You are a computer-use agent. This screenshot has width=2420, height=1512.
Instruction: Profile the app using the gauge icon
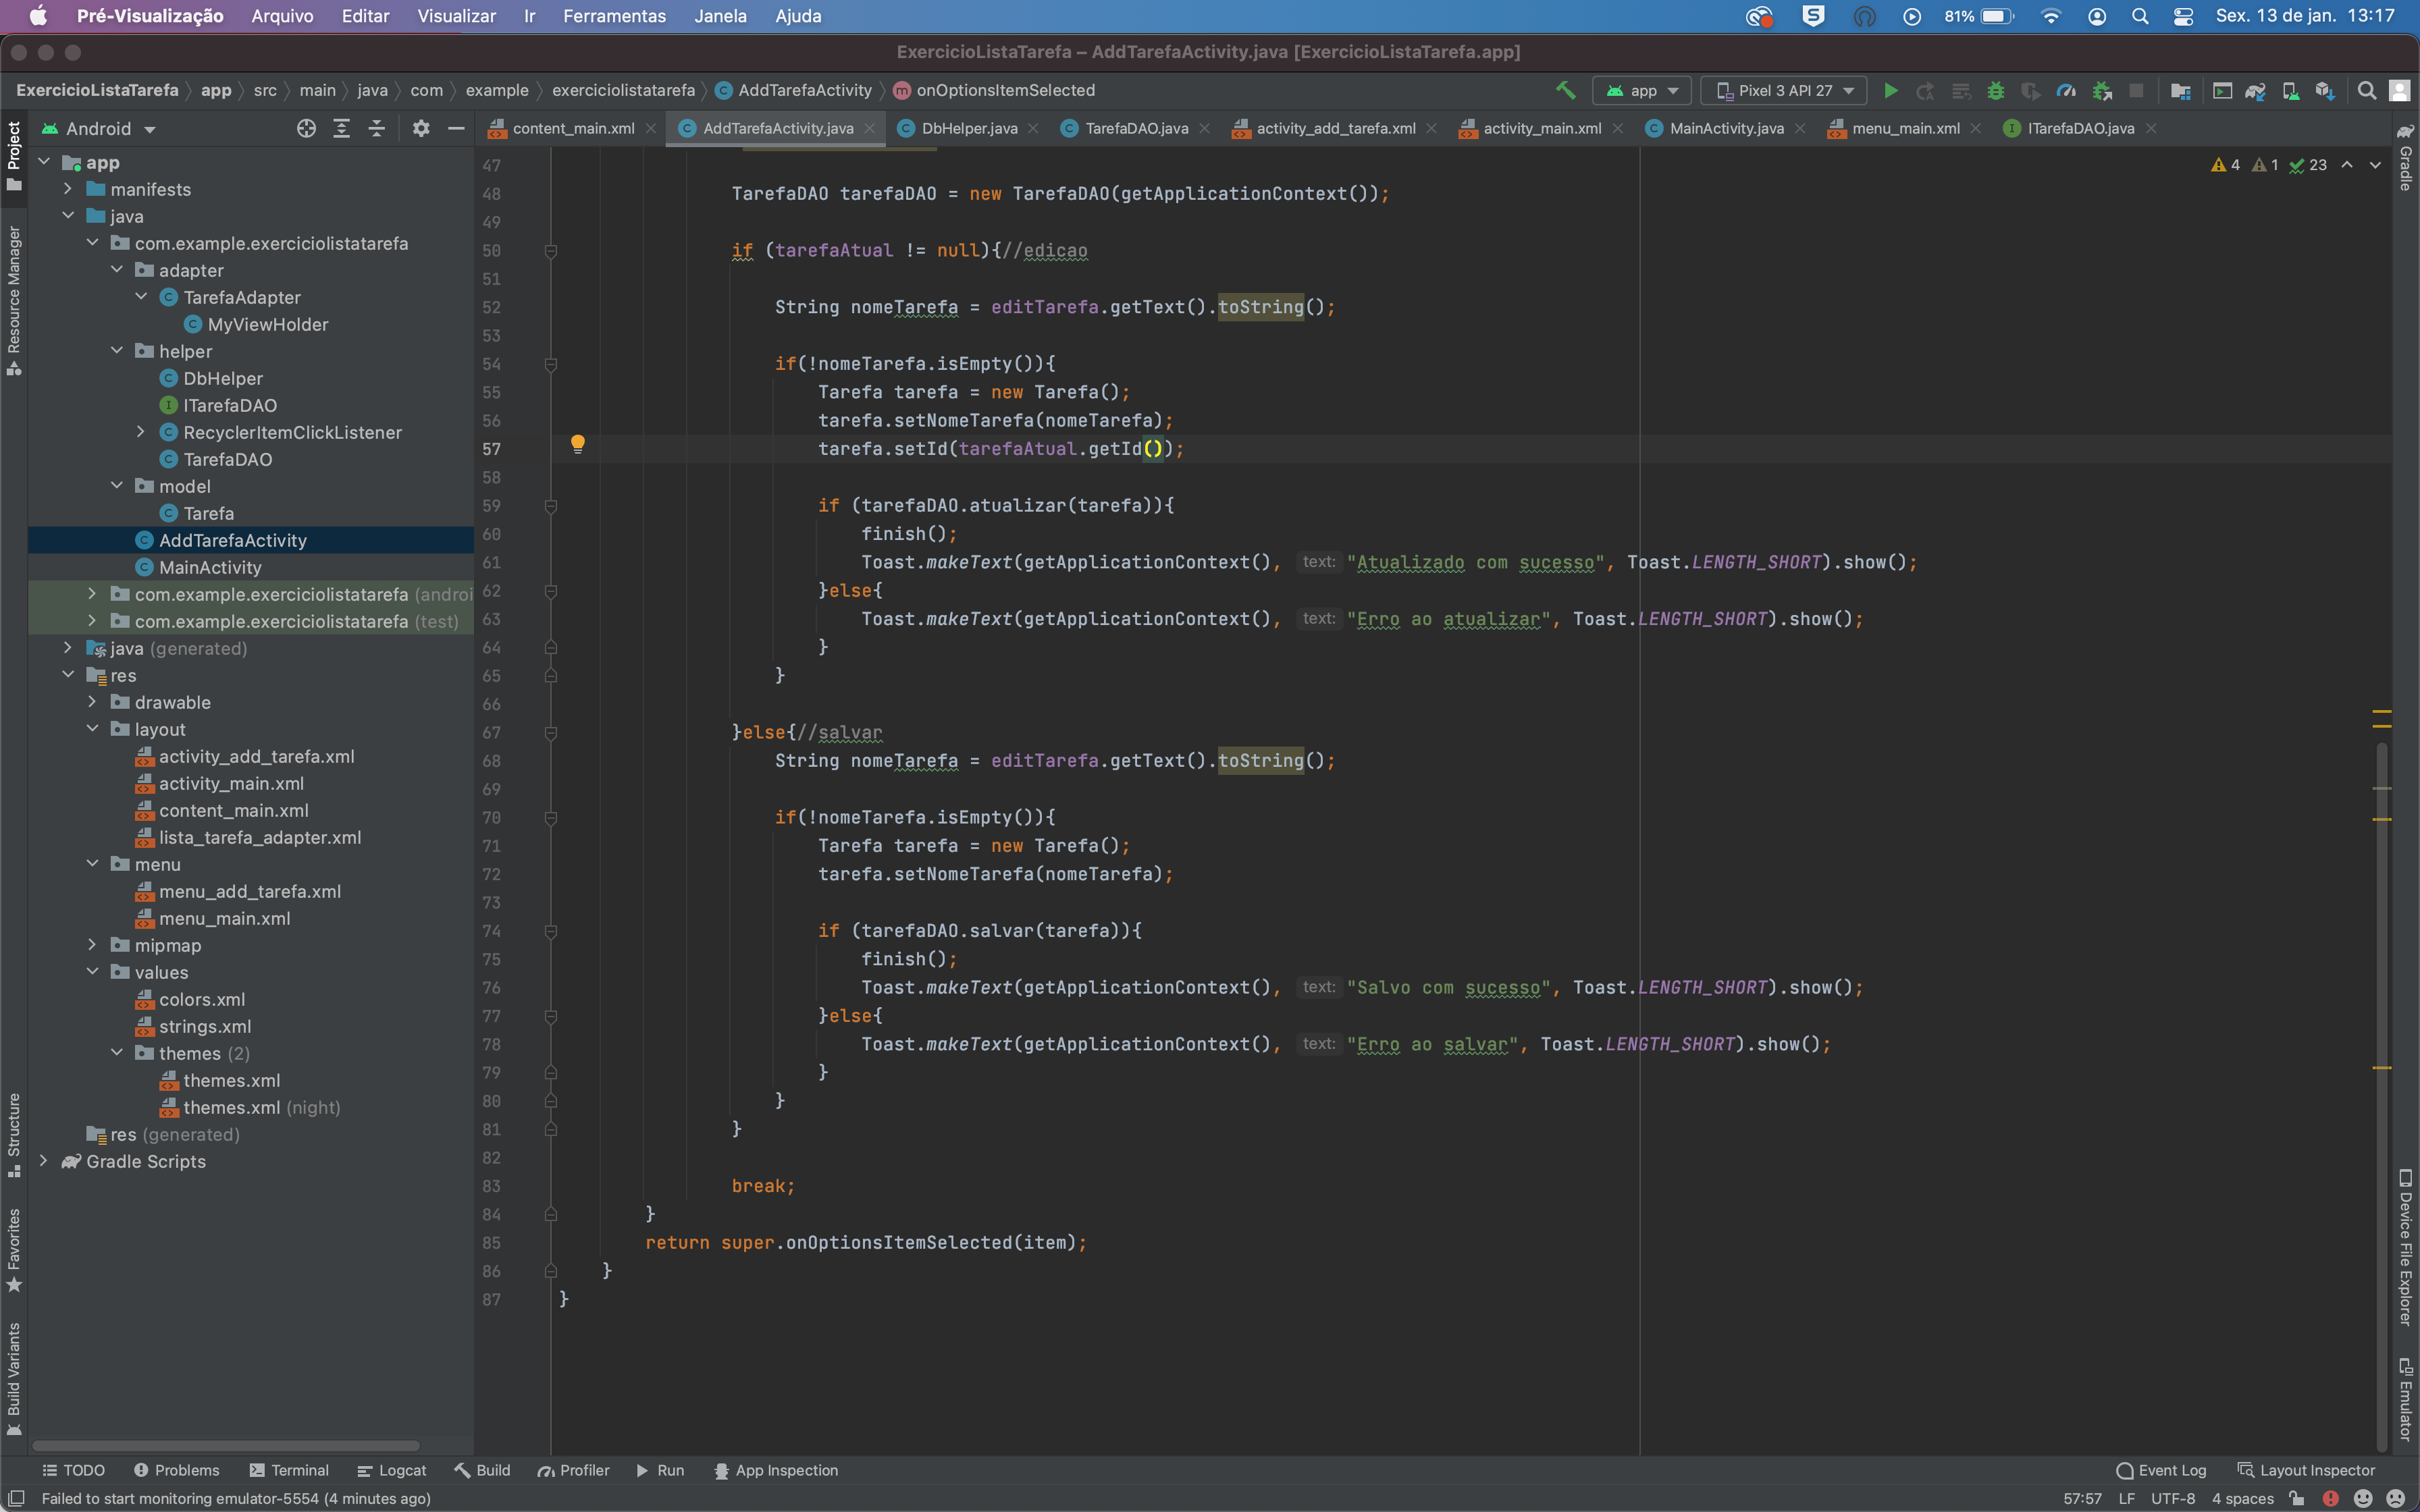click(x=2066, y=90)
